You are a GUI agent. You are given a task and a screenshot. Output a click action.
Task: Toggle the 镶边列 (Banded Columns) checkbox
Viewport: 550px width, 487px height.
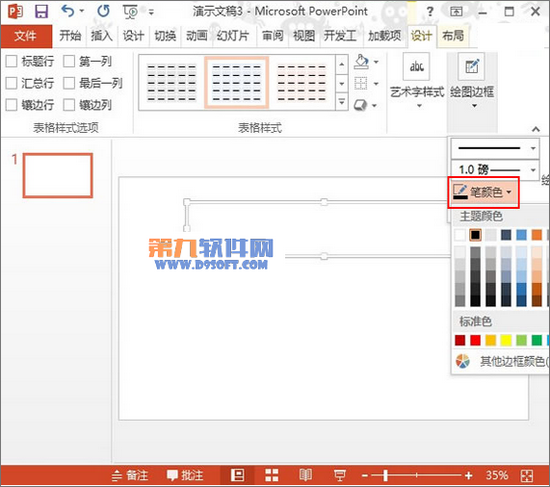pyautogui.click(x=69, y=105)
